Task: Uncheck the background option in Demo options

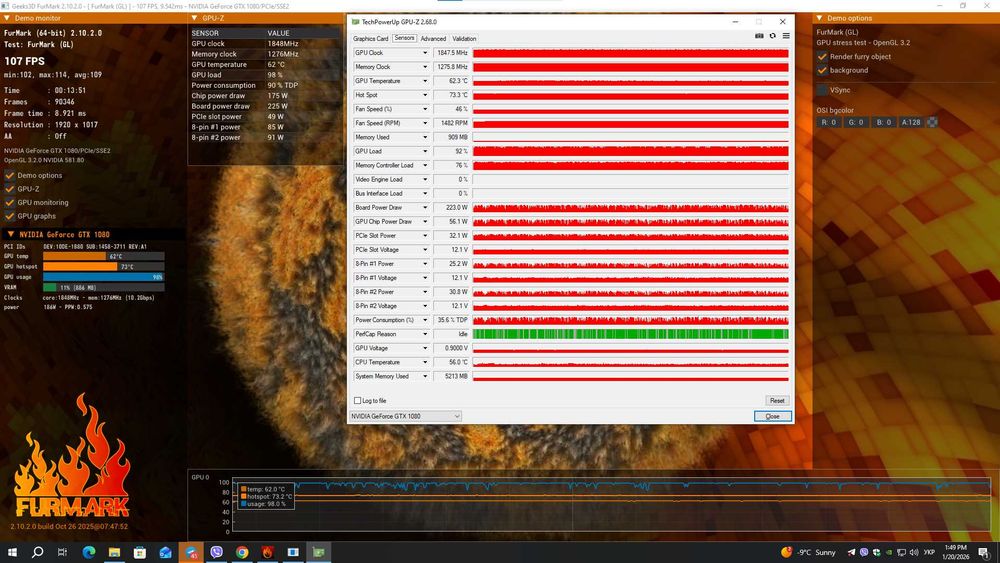Action: (822, 70)
